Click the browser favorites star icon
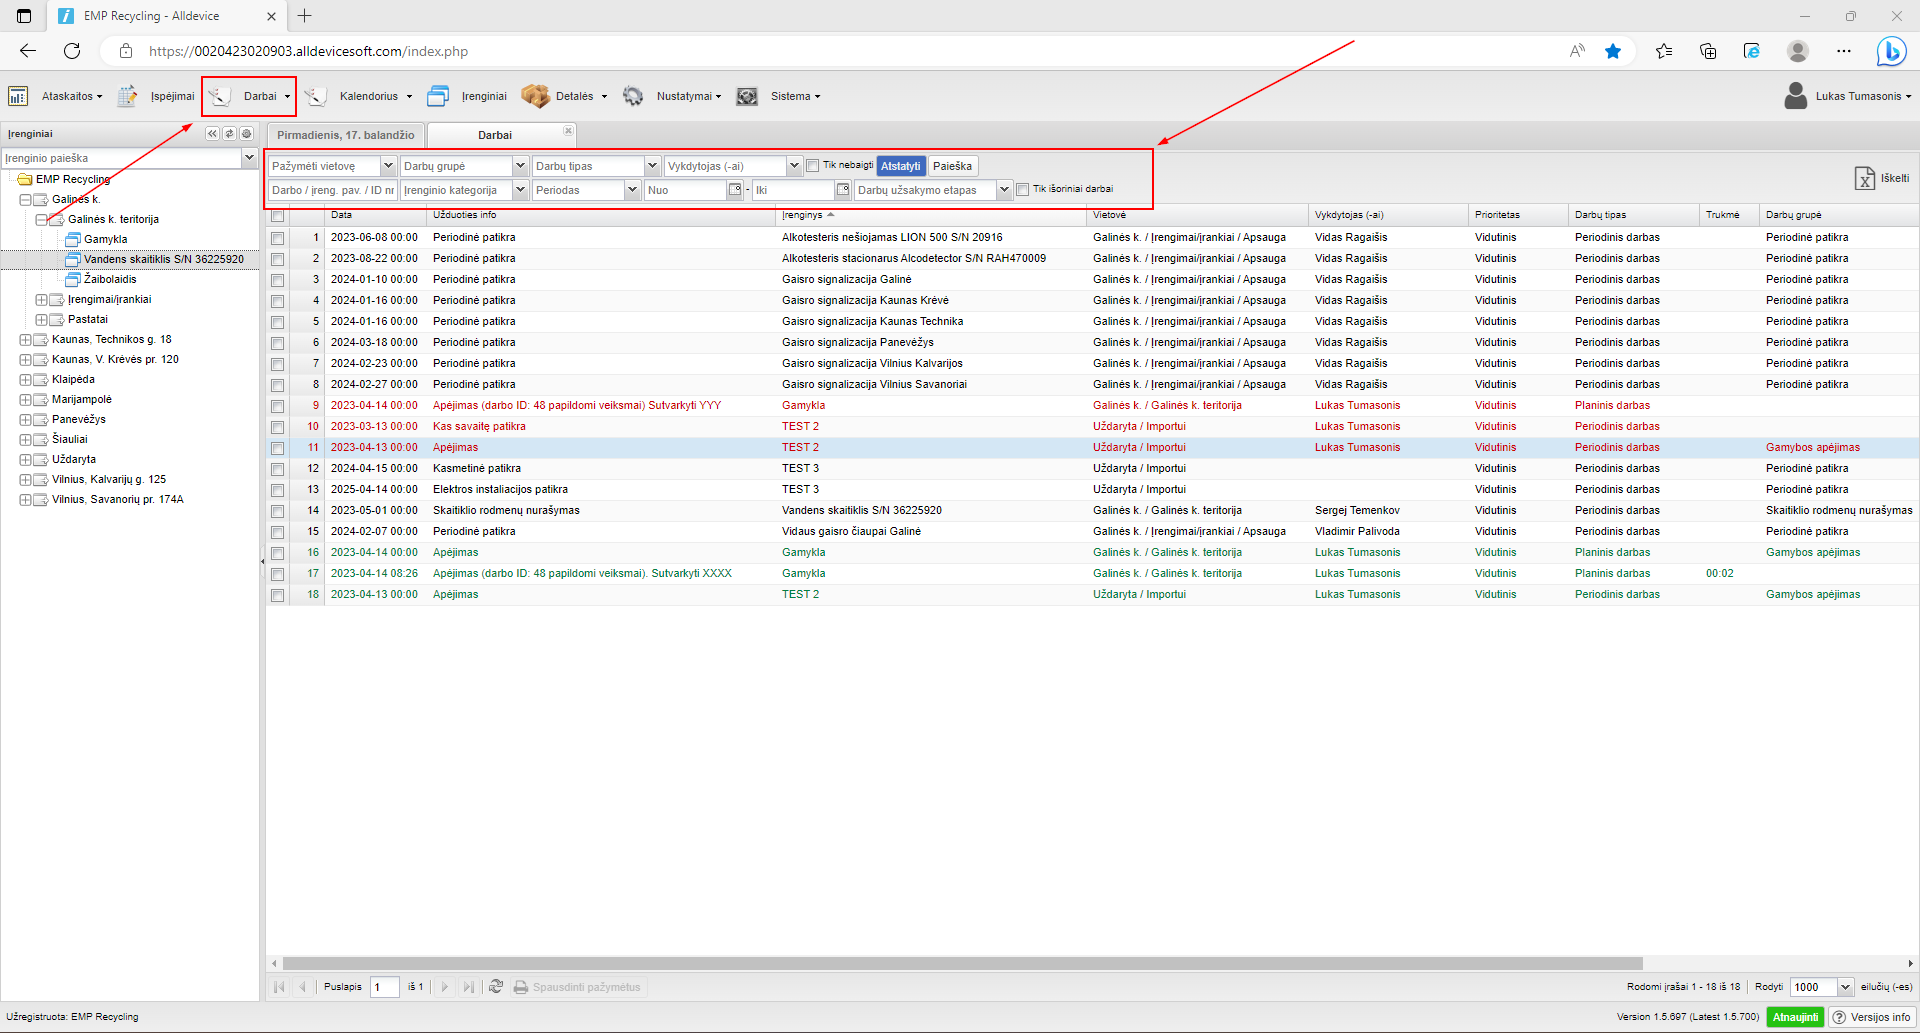The width and height of the screenshot is (1920, 1033). click(x=1613, y=51)
